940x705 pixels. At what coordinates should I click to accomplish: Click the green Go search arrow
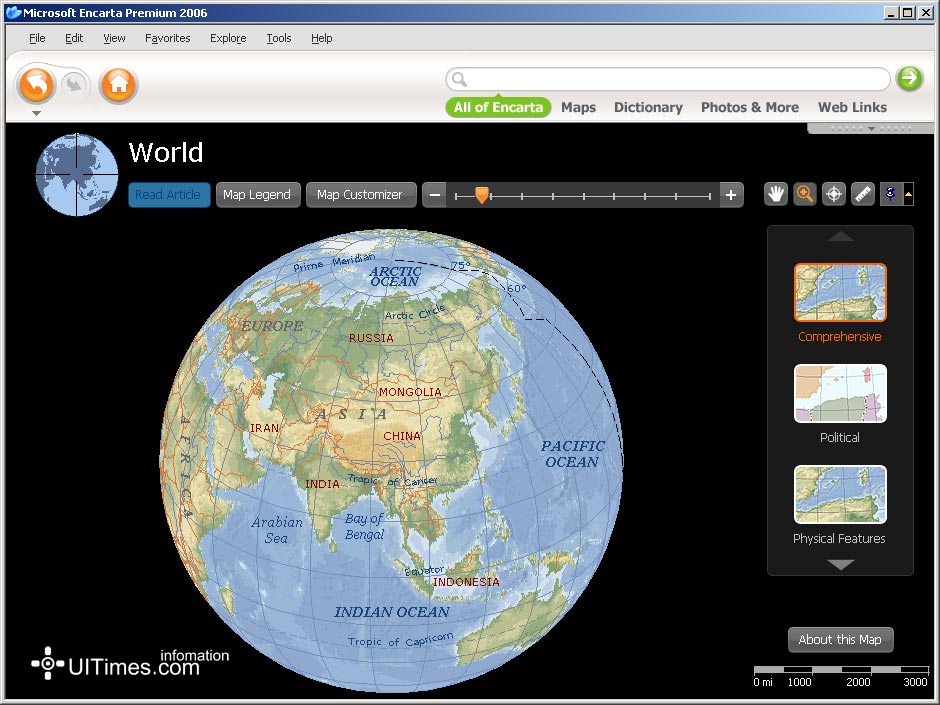[909, 78]
